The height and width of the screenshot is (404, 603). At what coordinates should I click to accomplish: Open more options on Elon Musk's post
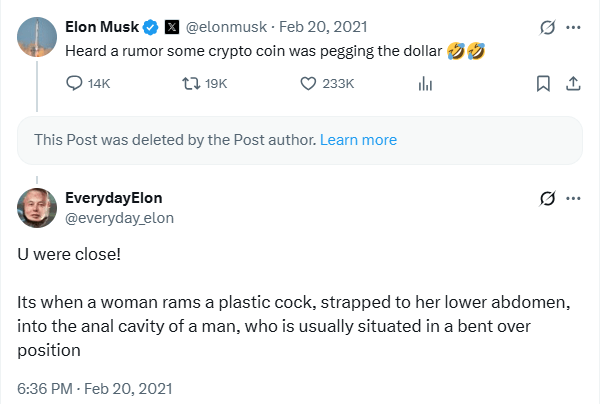(573, 27)
